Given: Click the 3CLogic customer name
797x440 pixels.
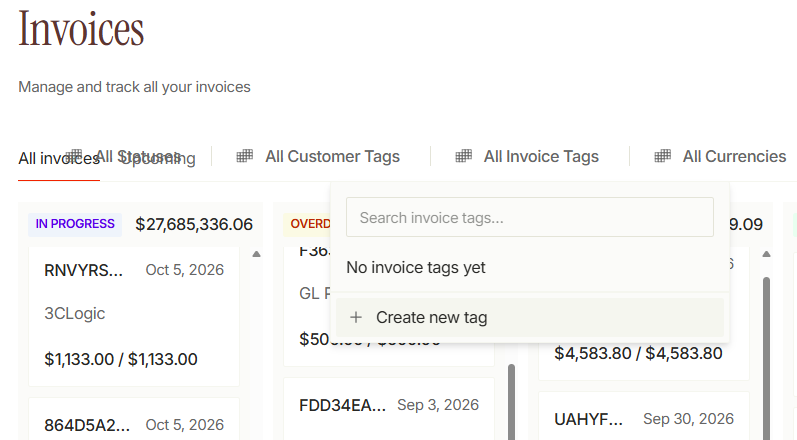Looking at the screenshot, I should pyautogui.click(x=75, y=313).
